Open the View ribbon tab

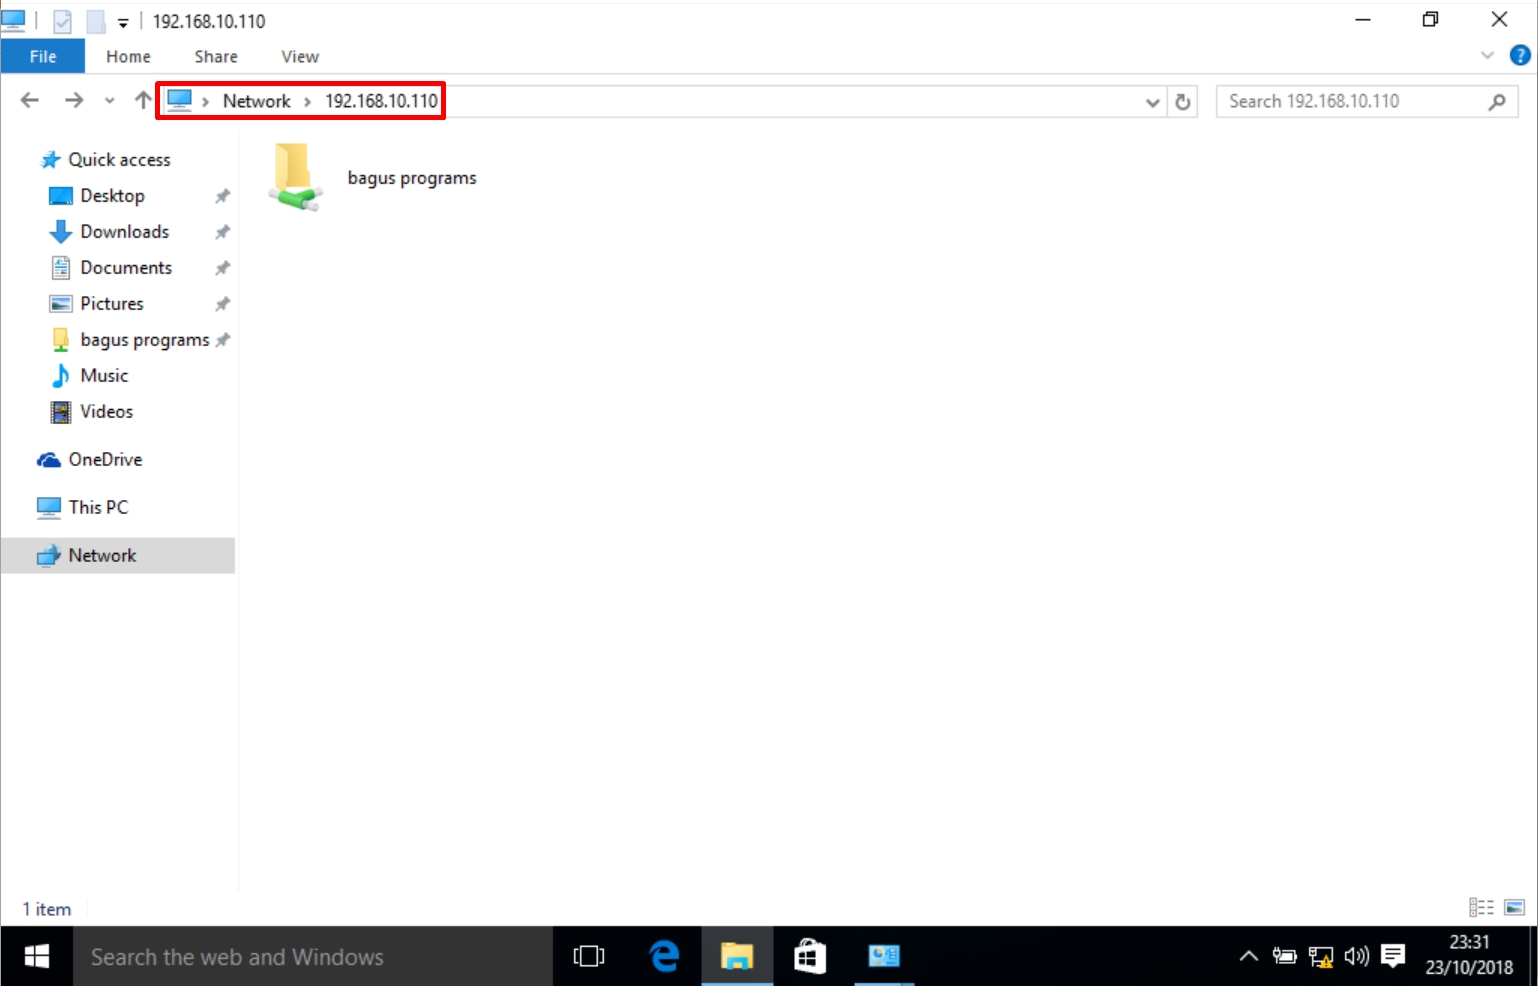pyautogui.click(x=300, y=56)
